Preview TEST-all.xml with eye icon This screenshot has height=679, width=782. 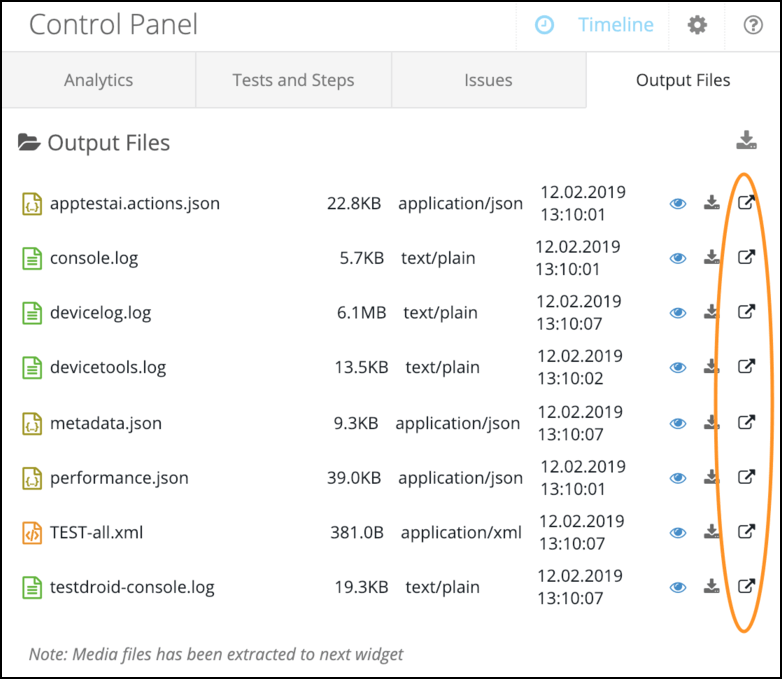point(678,532)
